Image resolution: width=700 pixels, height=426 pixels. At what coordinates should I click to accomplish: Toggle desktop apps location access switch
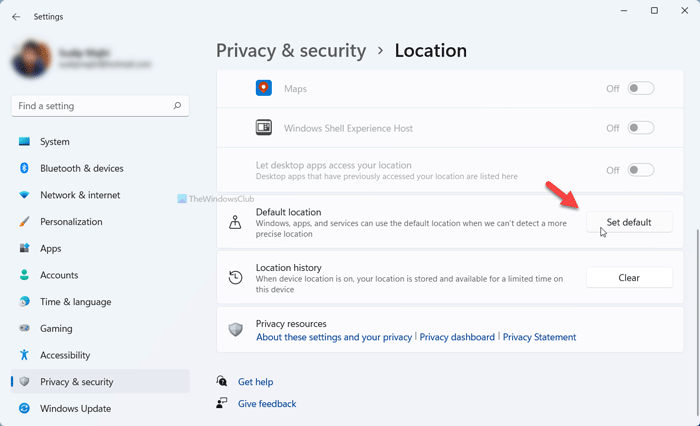point(640,170)
